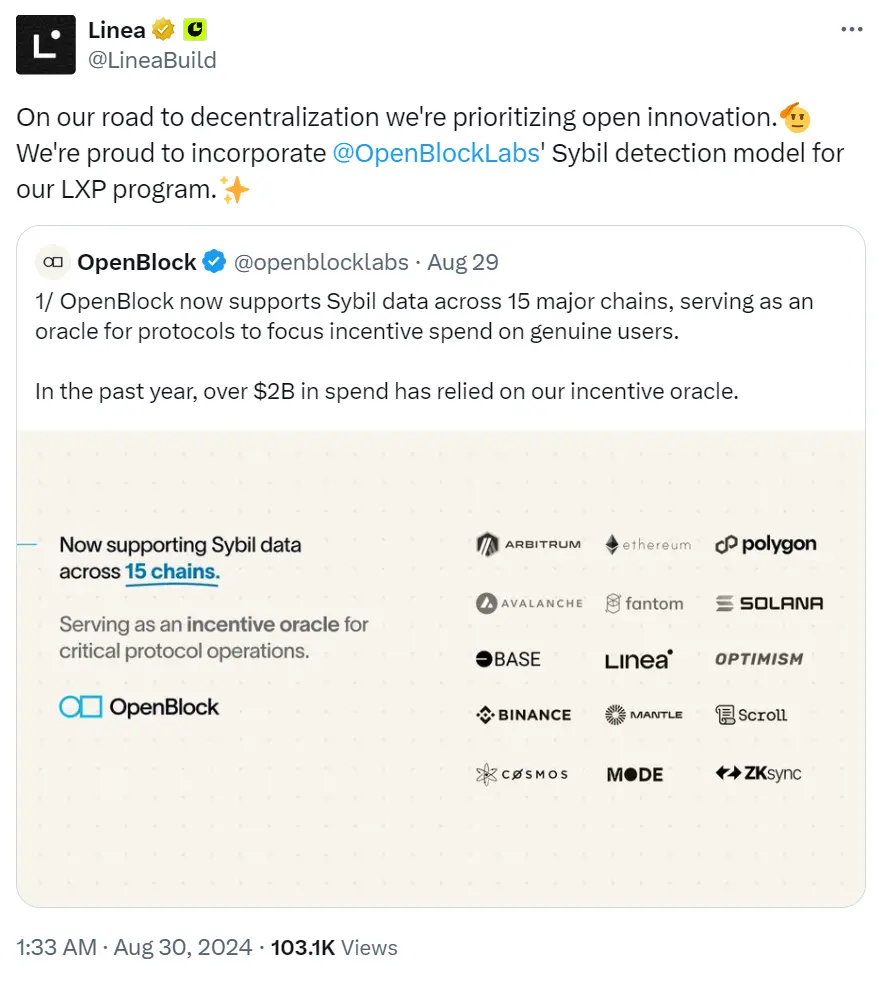The width and height of the screenshot is (885, 981).
Task: Click OpenBlock's blue verification checkmark
Action: pyautogui.click(x=213, y=262)
